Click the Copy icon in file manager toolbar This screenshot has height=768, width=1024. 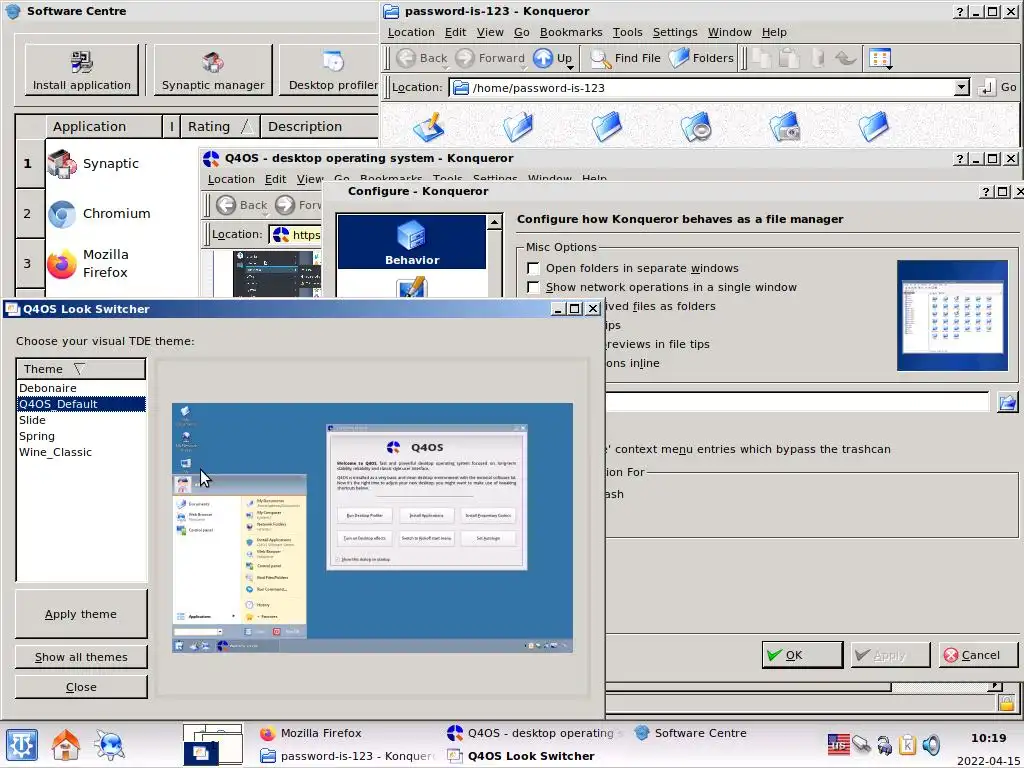(761, 58)
